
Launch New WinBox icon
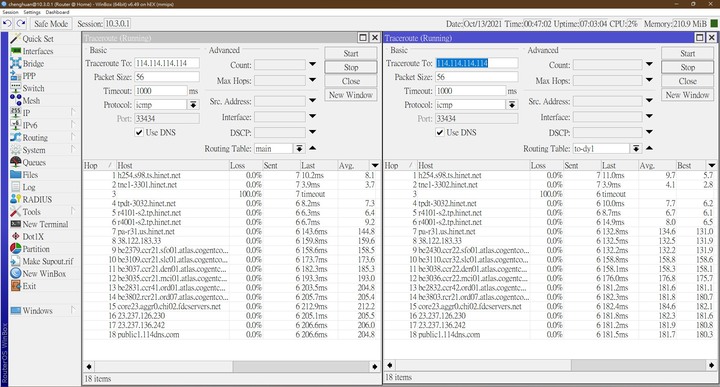tap(16, 273)
